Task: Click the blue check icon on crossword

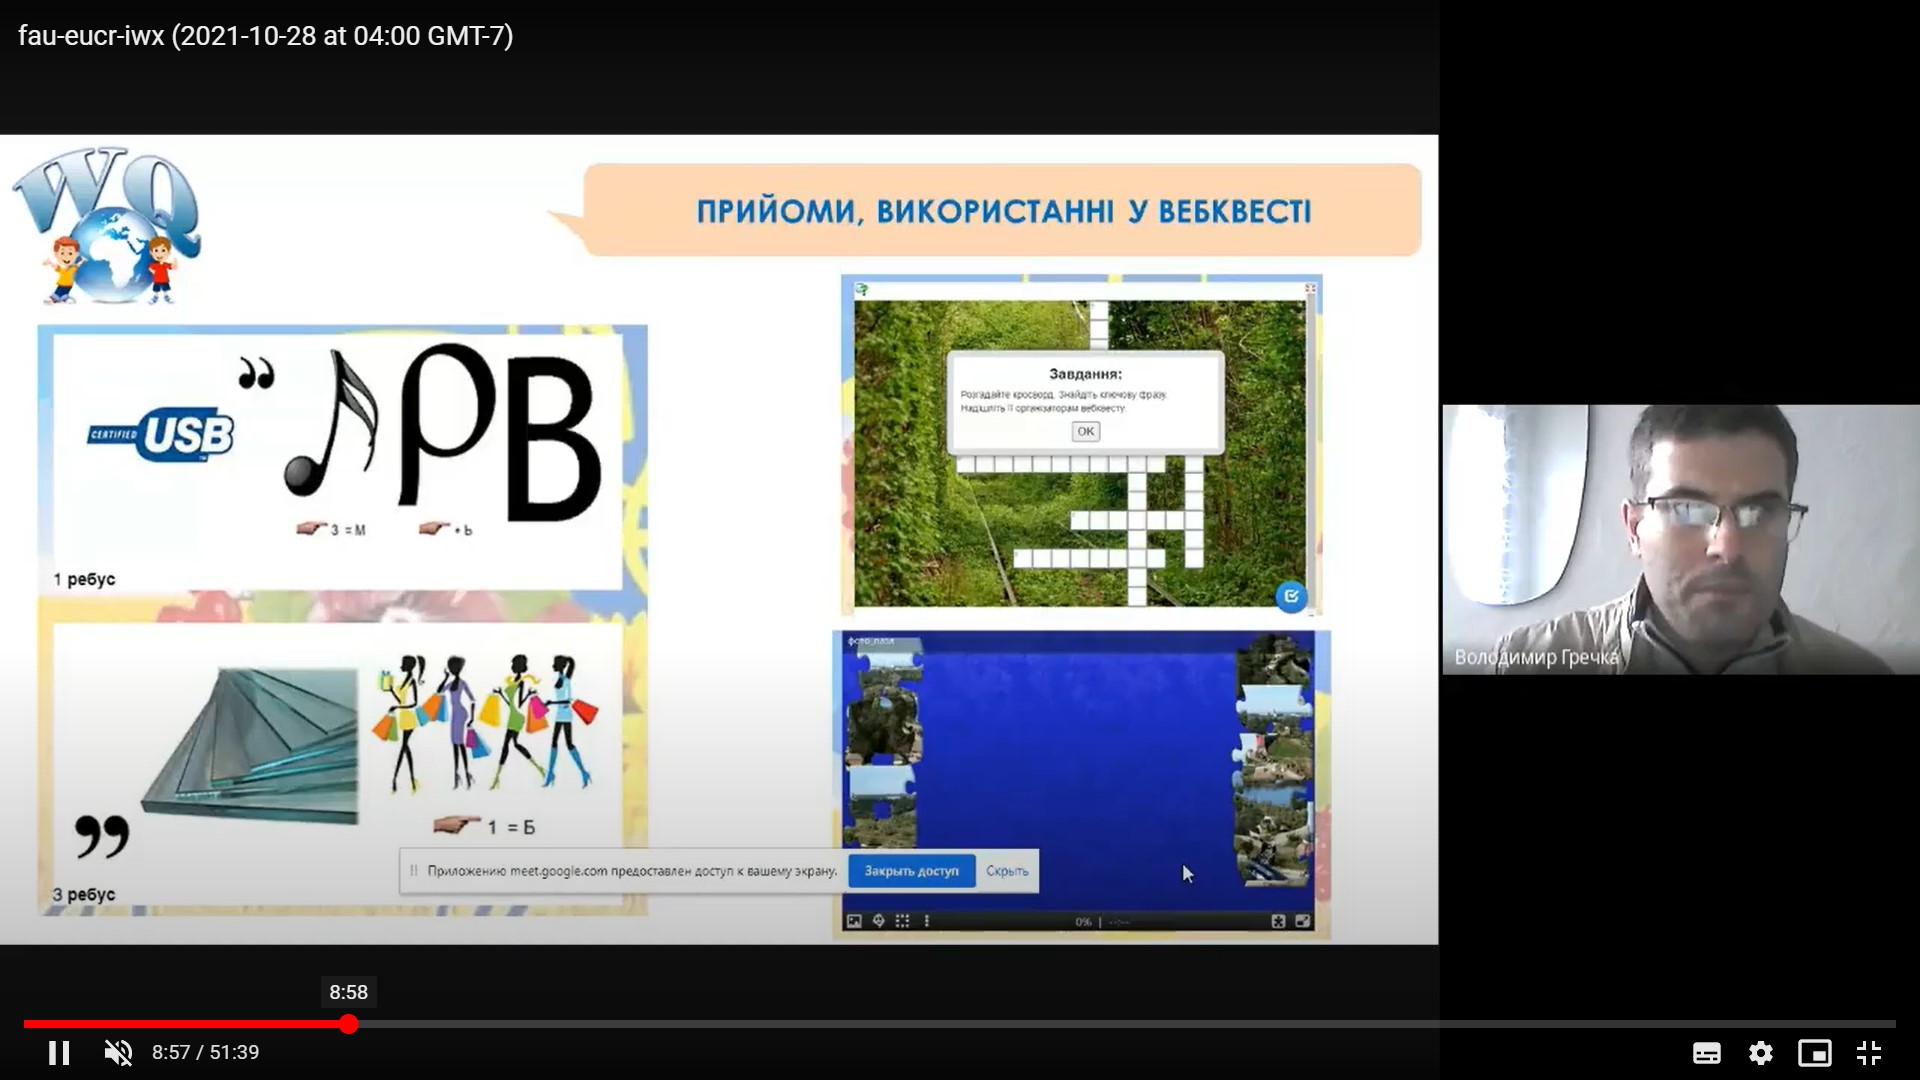Action: [x=1291, y=597]
